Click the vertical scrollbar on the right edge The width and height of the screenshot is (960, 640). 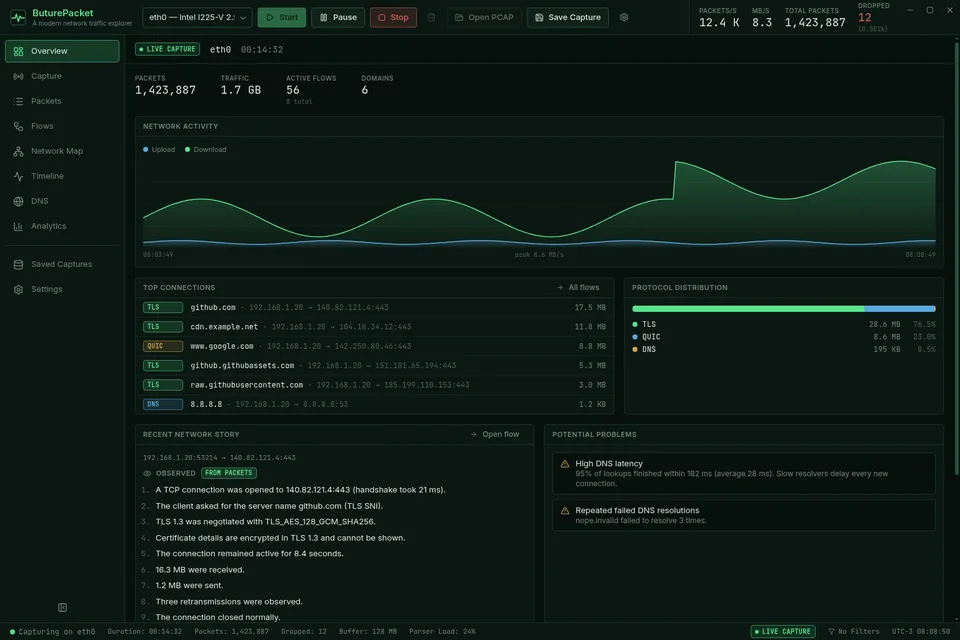pos(956,257)
